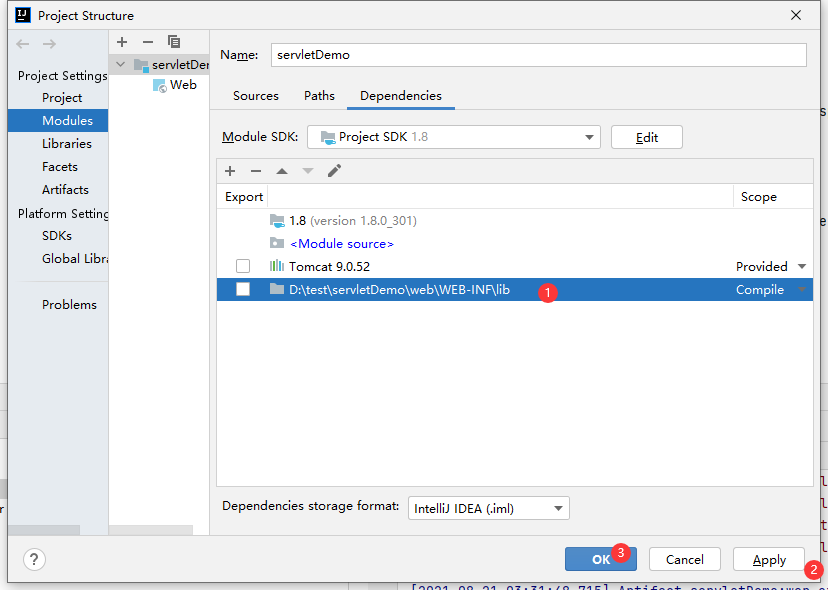Select Modules in the settings sidebar
The height and width of the screenshot is (590, 828).
click(x=58, y=120)
